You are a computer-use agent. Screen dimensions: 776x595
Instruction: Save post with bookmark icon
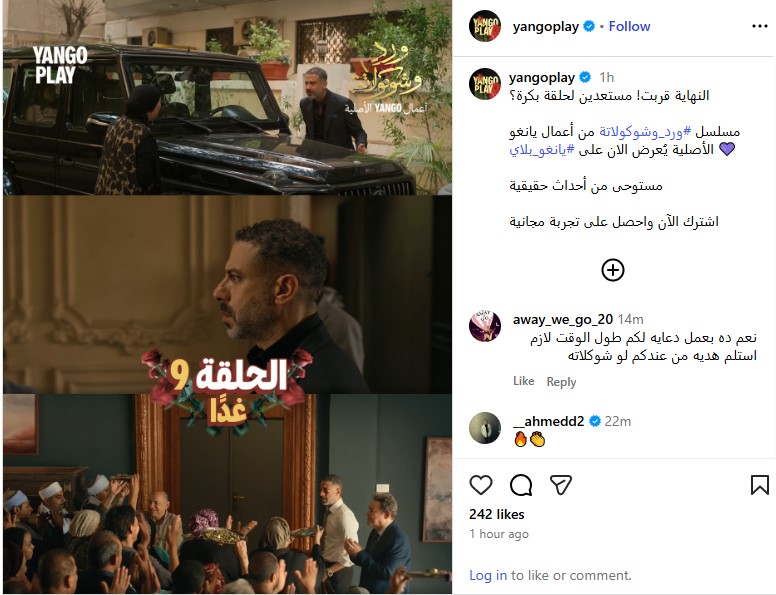coord(759,485)
